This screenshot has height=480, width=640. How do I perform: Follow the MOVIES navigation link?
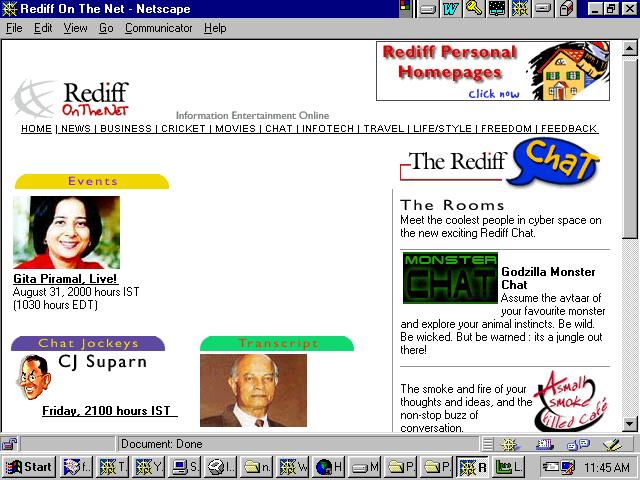236,129
